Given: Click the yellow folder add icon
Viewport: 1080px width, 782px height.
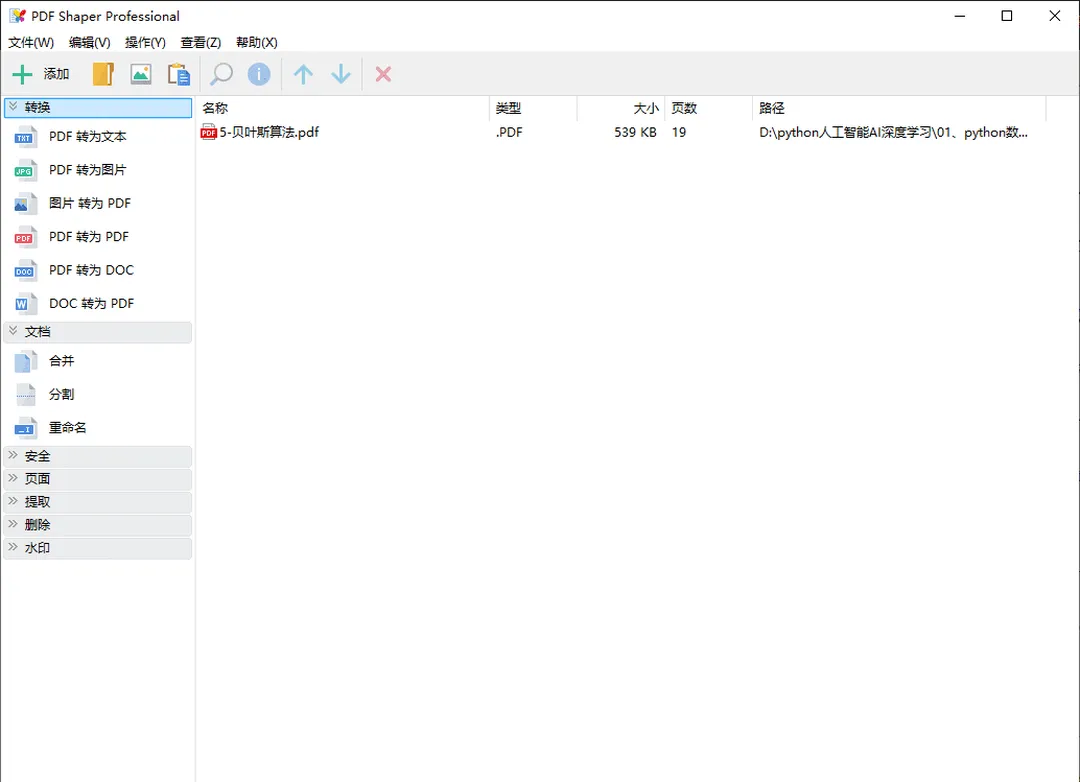Looking at the screenshot, I should [103, 74].
